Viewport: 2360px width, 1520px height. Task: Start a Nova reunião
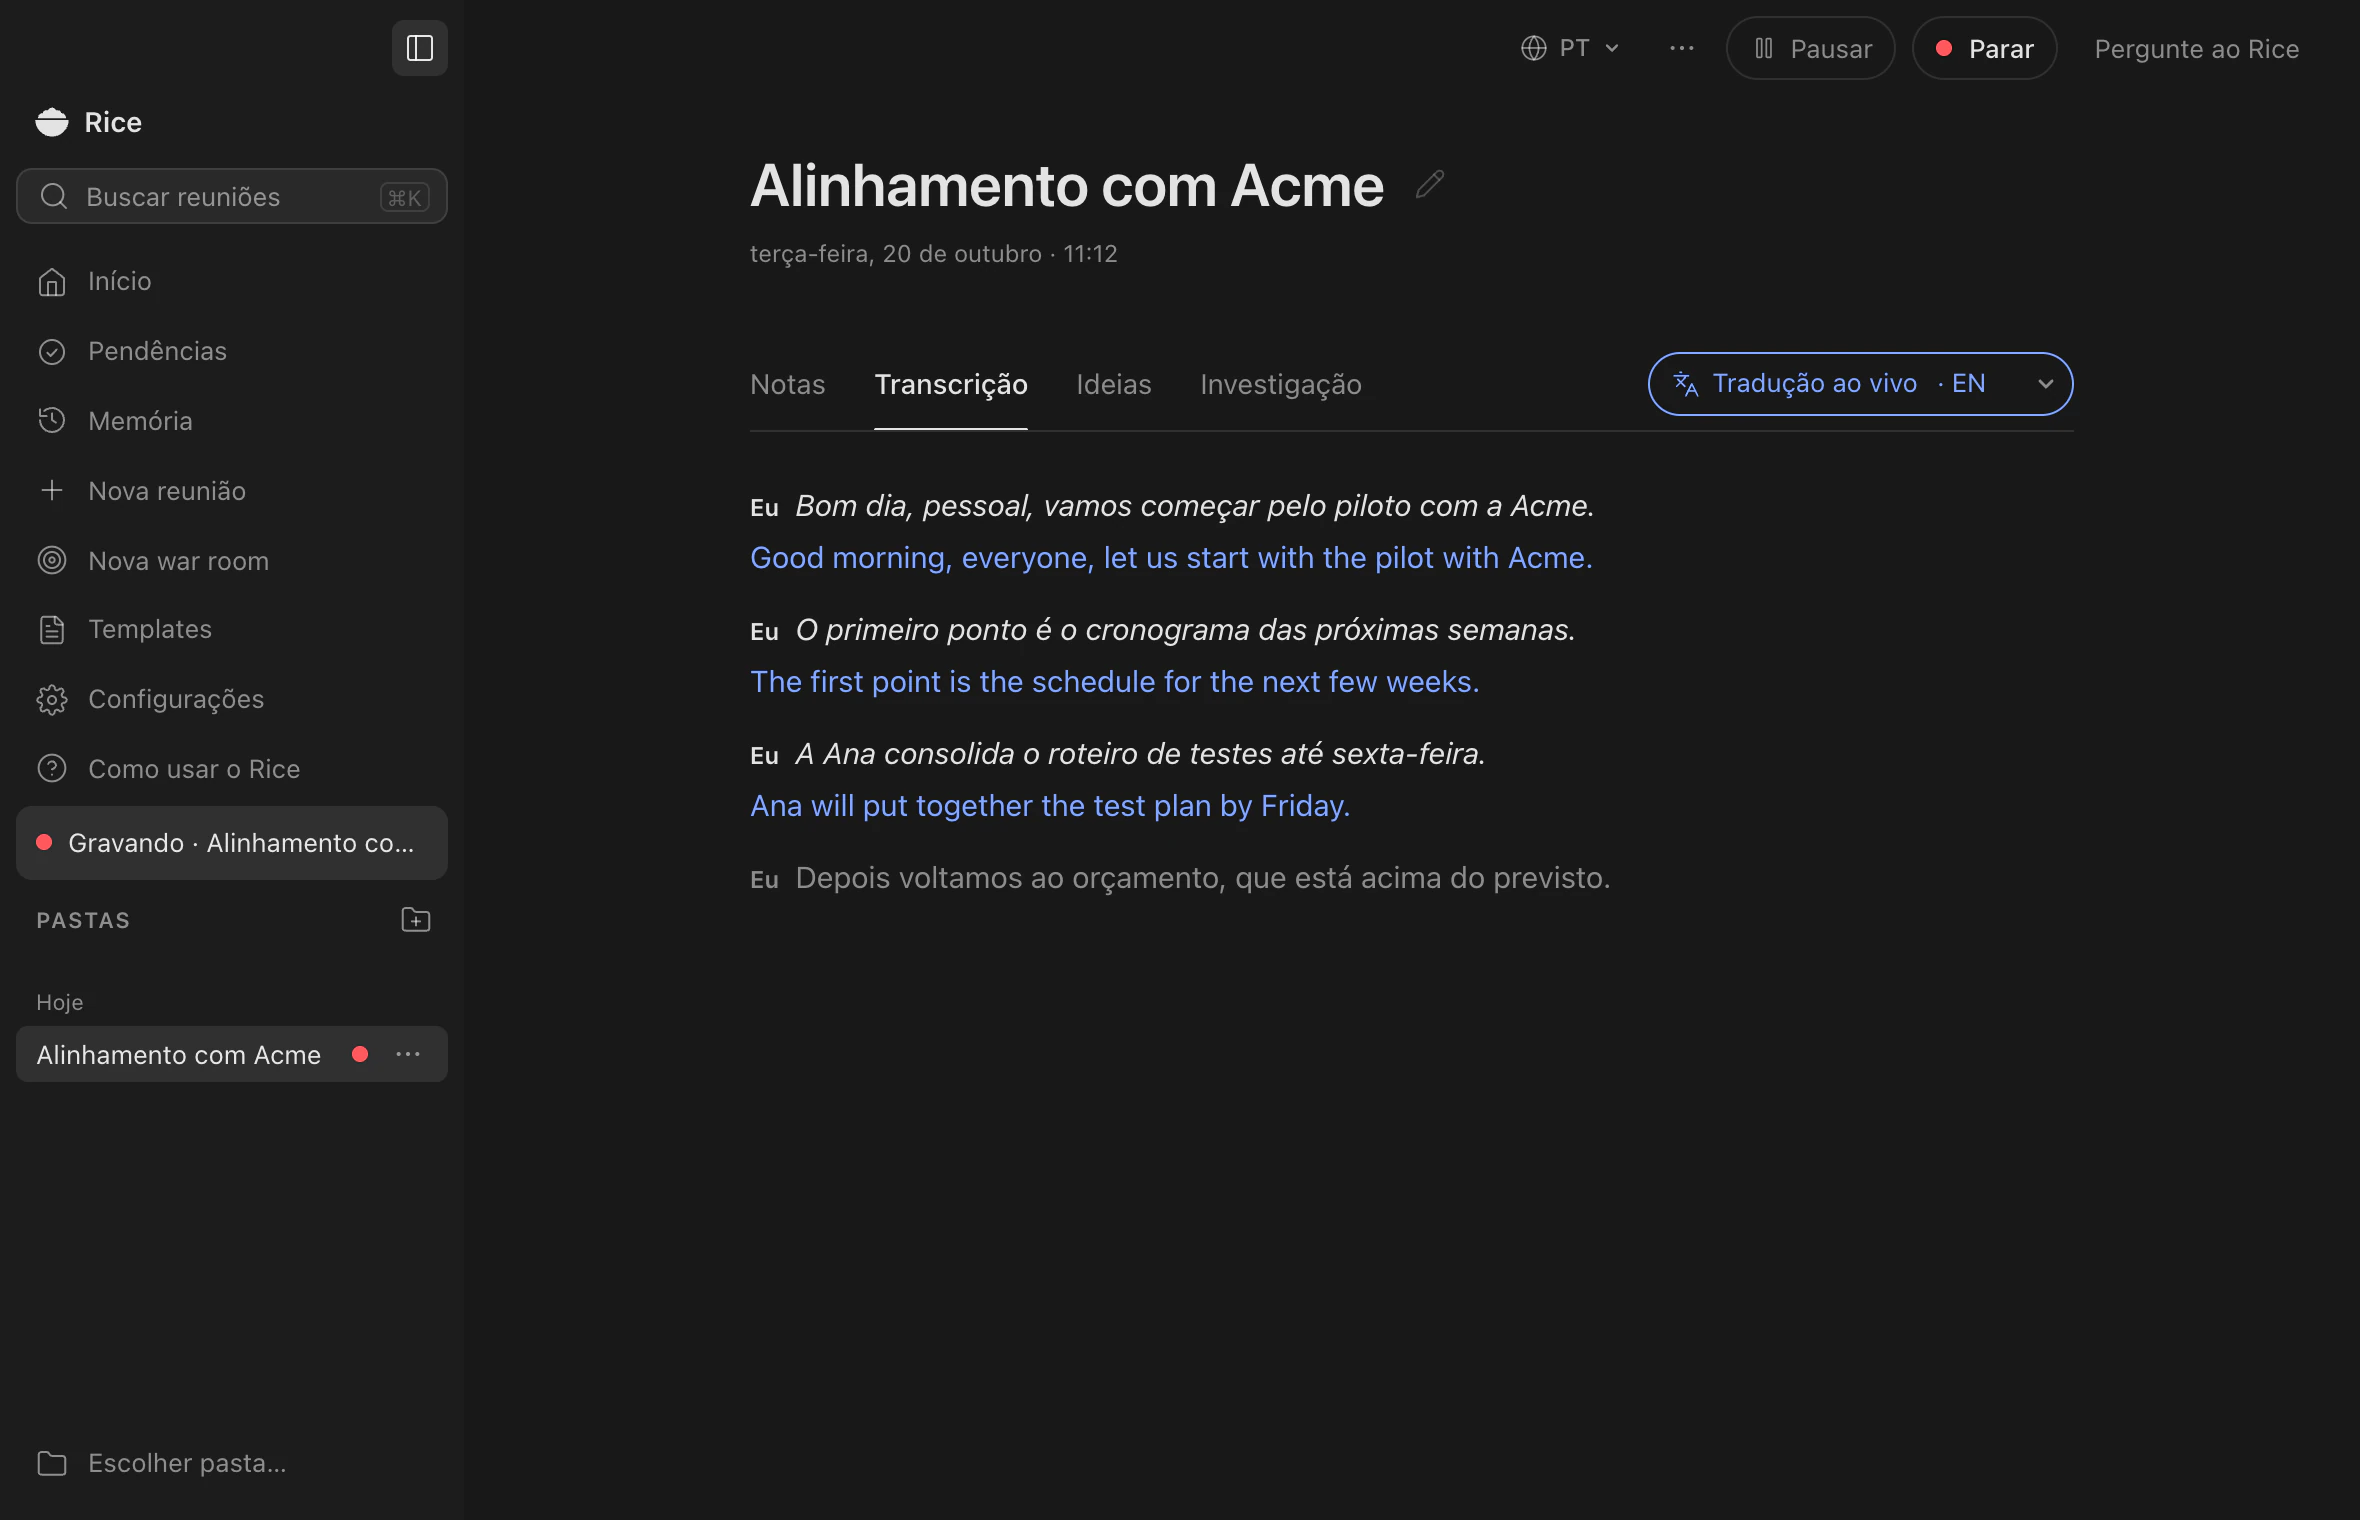coord(232,491)
